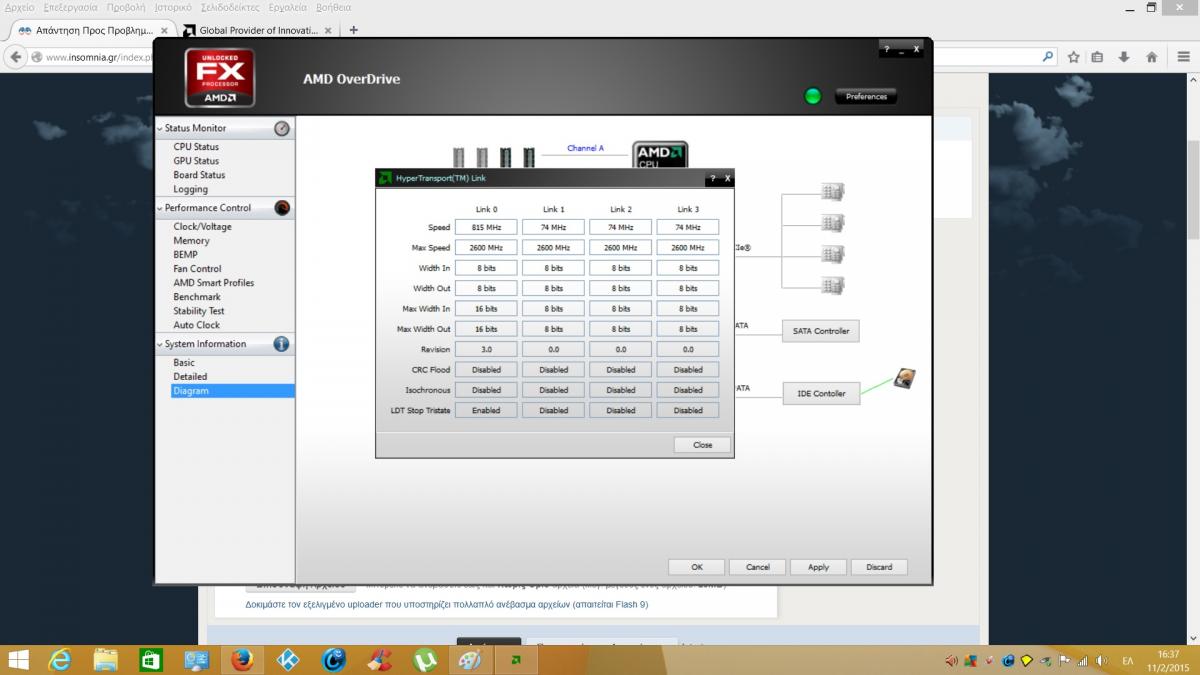The height and width of the screenshot is (675, 1200).
Task: Click the hard disk icon beside IDE Controller
Action: tap(904, 380)
